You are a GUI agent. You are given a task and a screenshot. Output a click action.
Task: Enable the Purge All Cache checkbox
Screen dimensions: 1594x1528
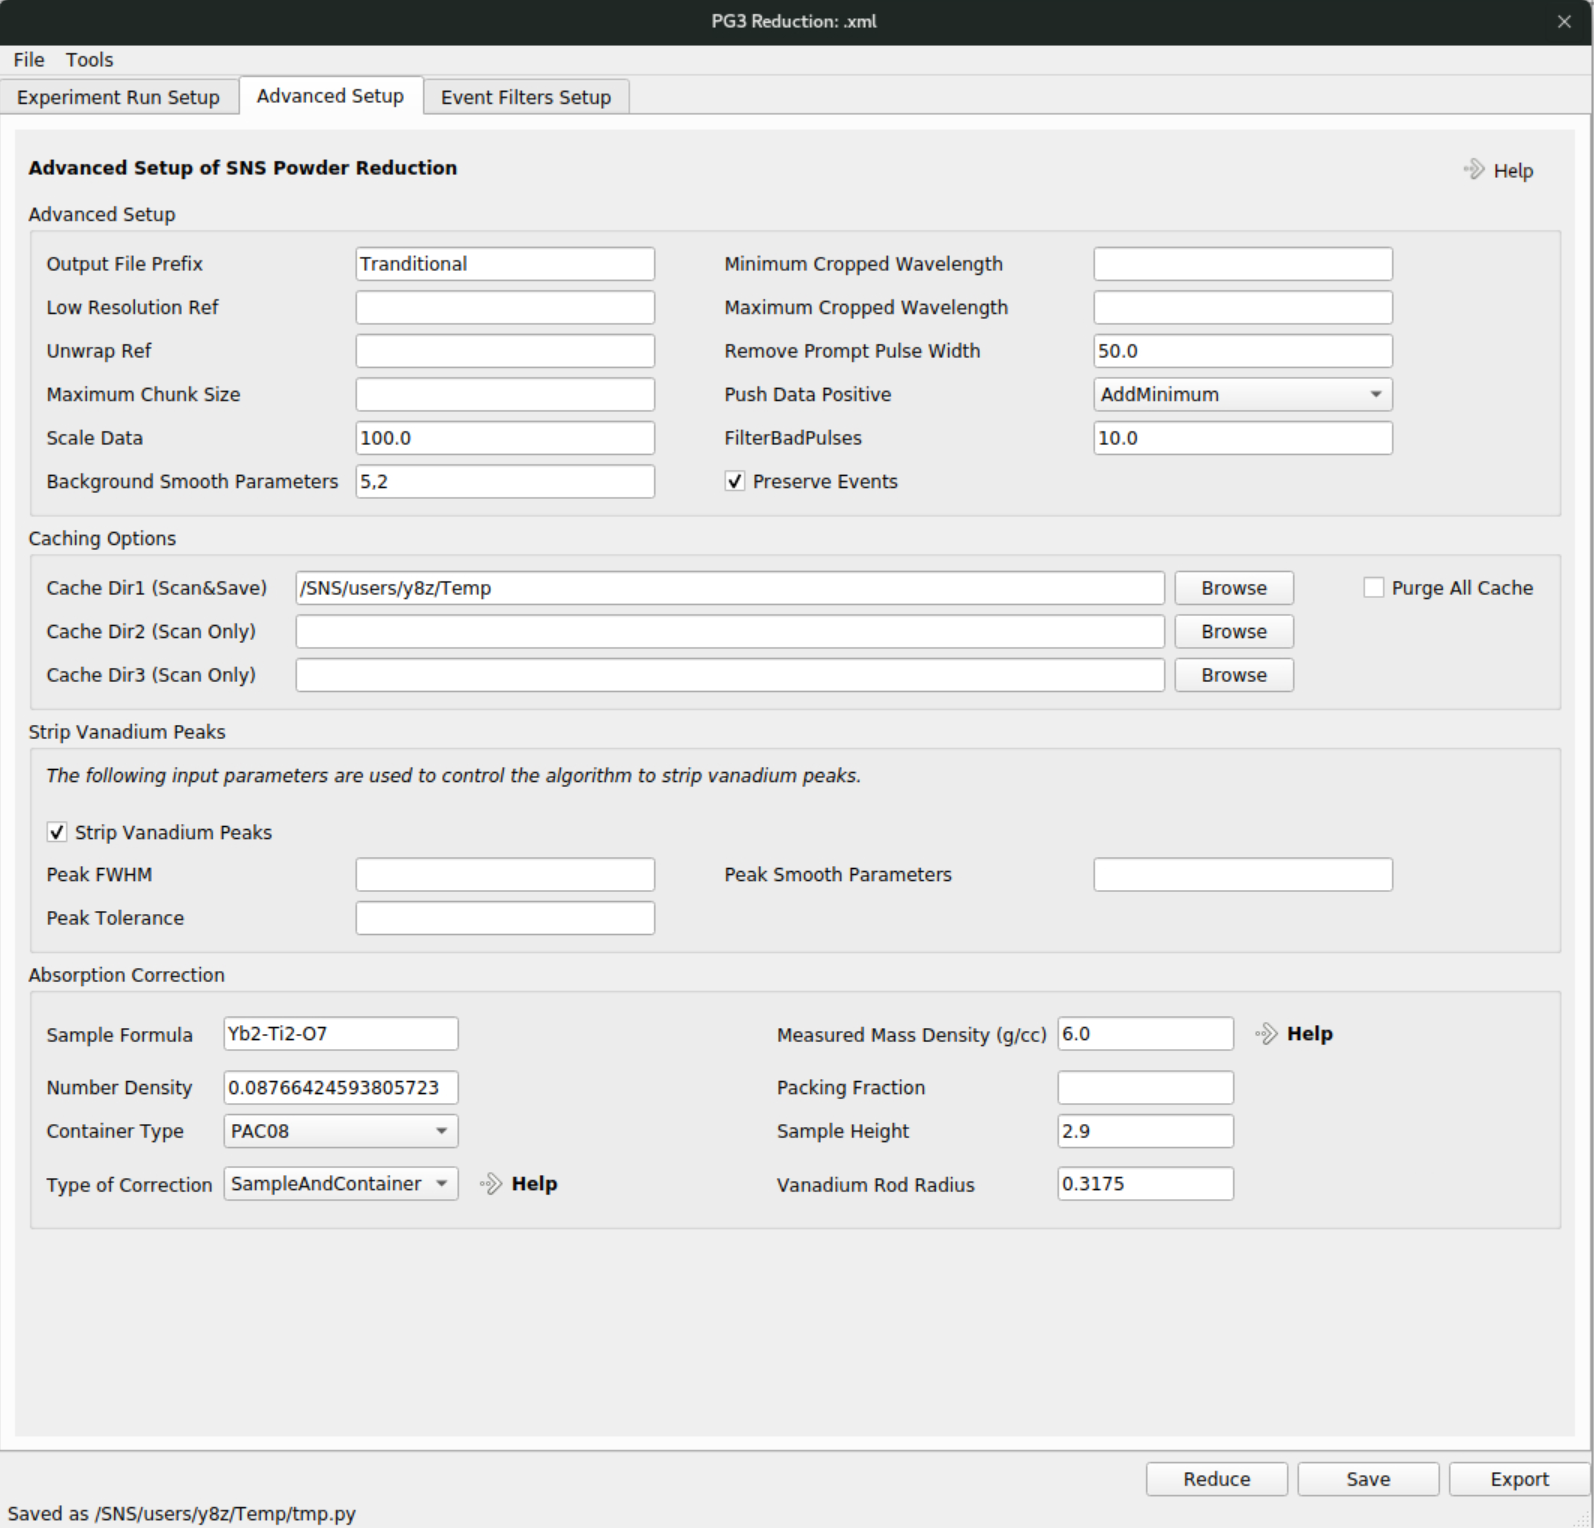[x=1374, y=588]
